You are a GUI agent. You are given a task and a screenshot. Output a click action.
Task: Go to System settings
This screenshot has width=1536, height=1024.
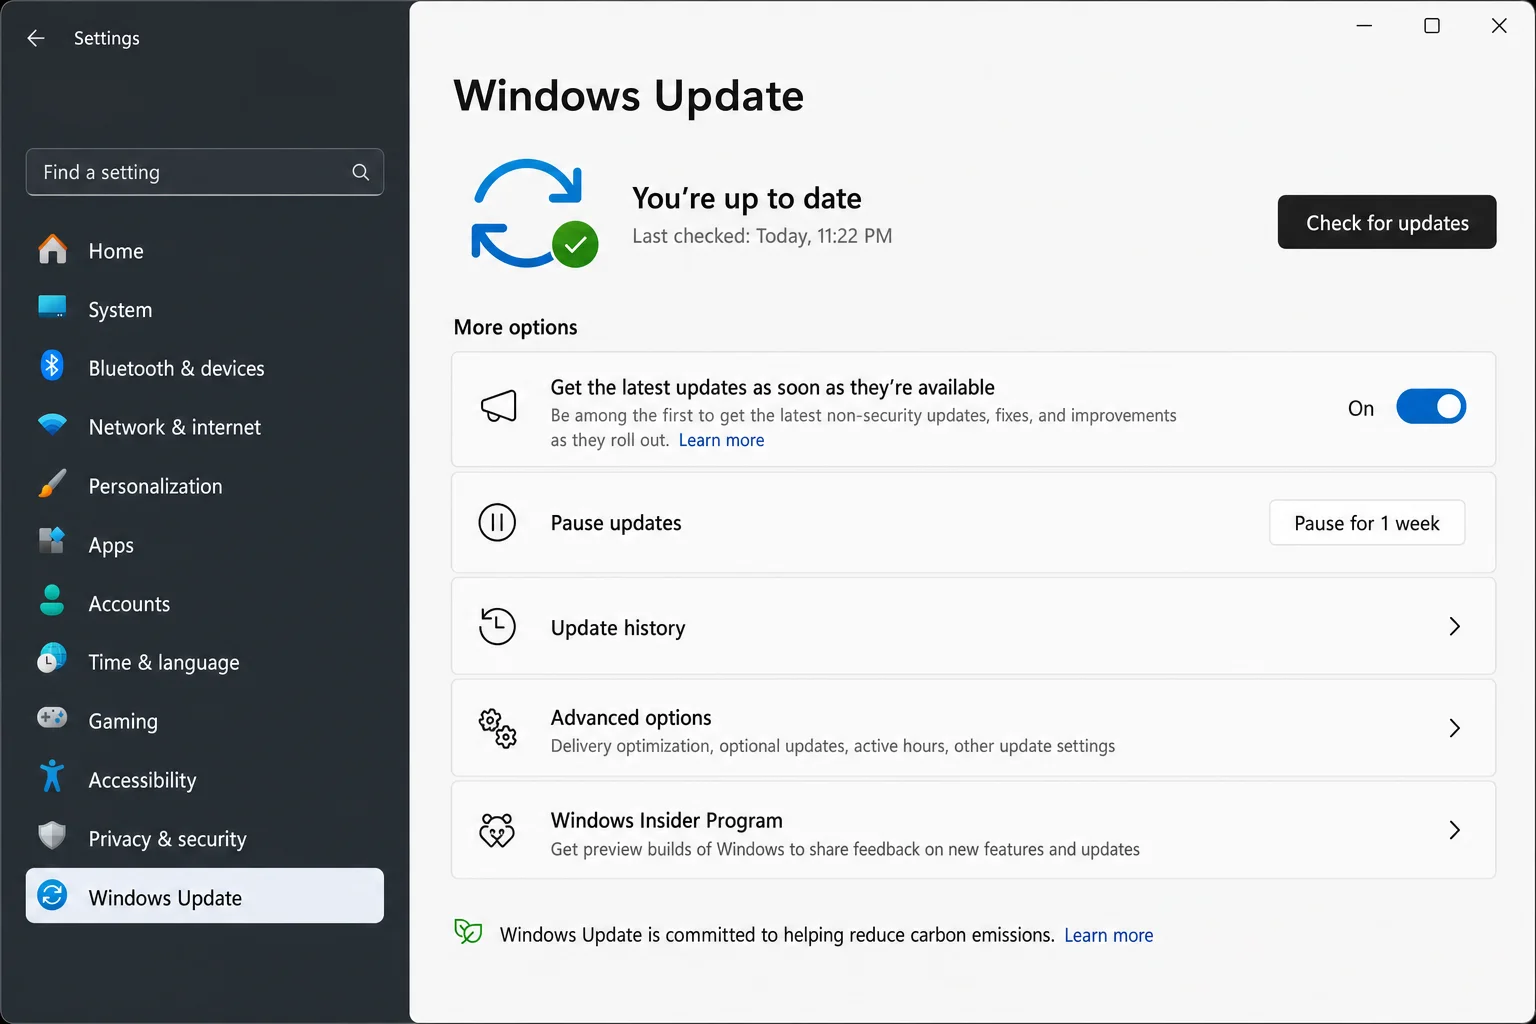[205, 310]
